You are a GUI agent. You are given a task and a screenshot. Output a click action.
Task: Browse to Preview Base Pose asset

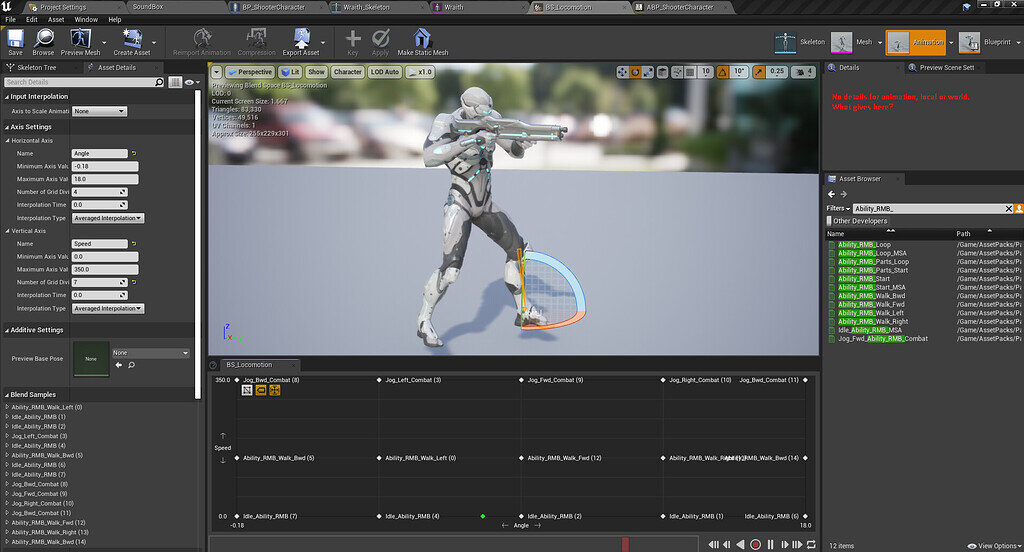click(x=131, y=365)
